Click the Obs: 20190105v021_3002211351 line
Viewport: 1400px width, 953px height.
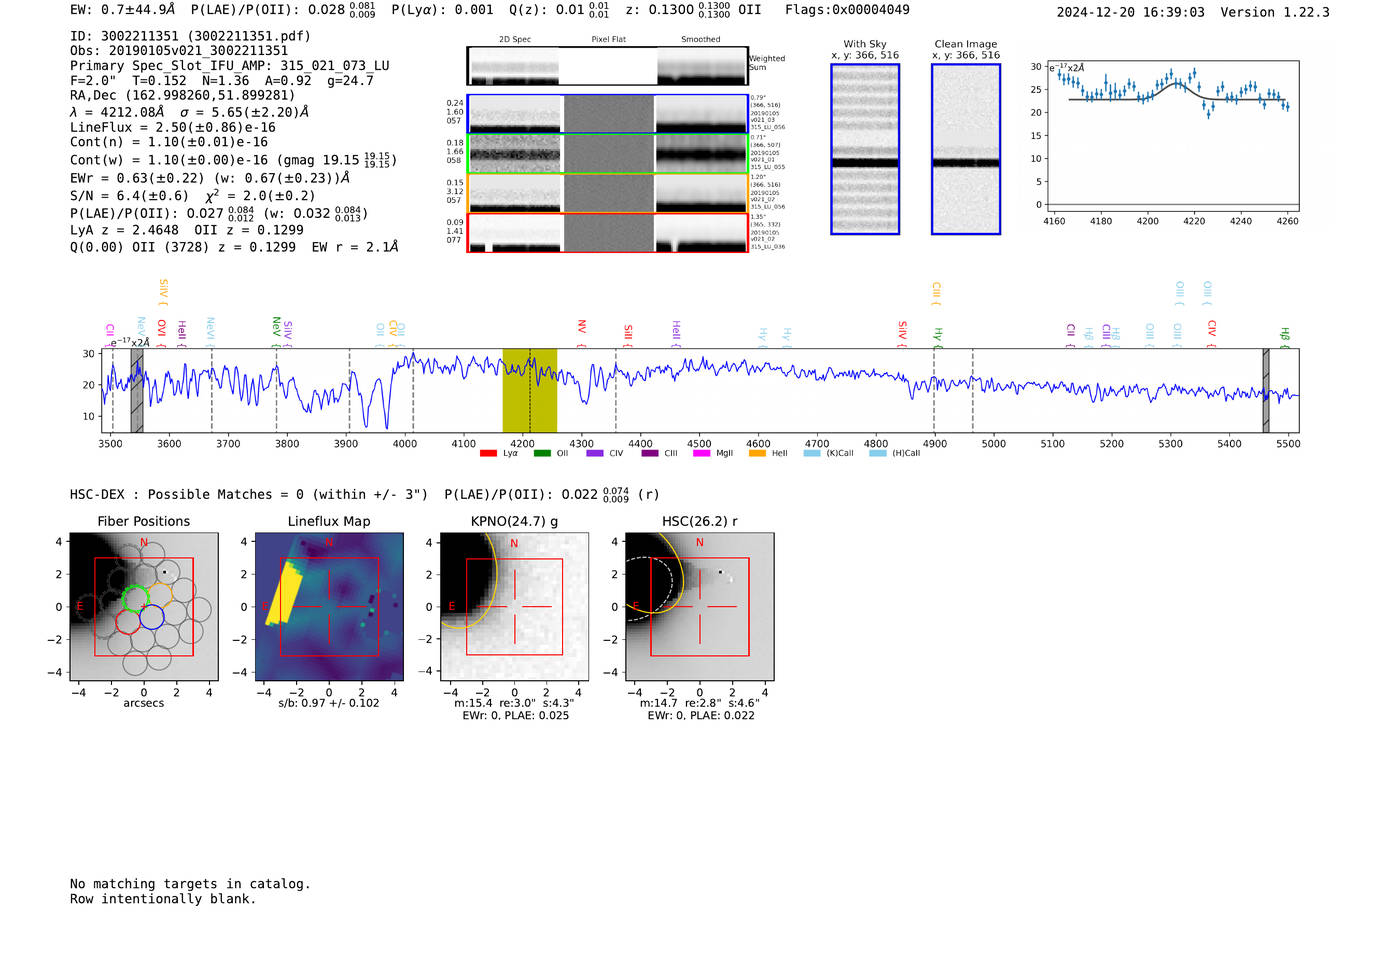pos(179,51)
